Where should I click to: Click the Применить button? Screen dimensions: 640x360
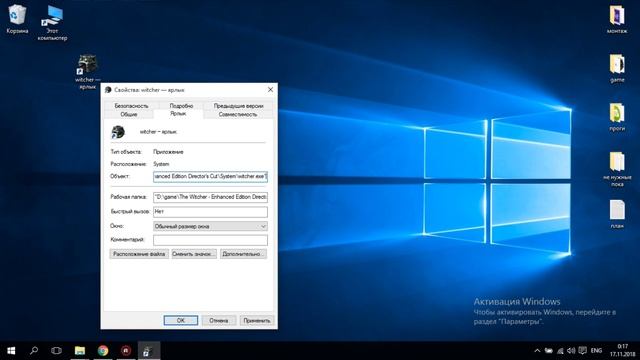tap(257, 320)
